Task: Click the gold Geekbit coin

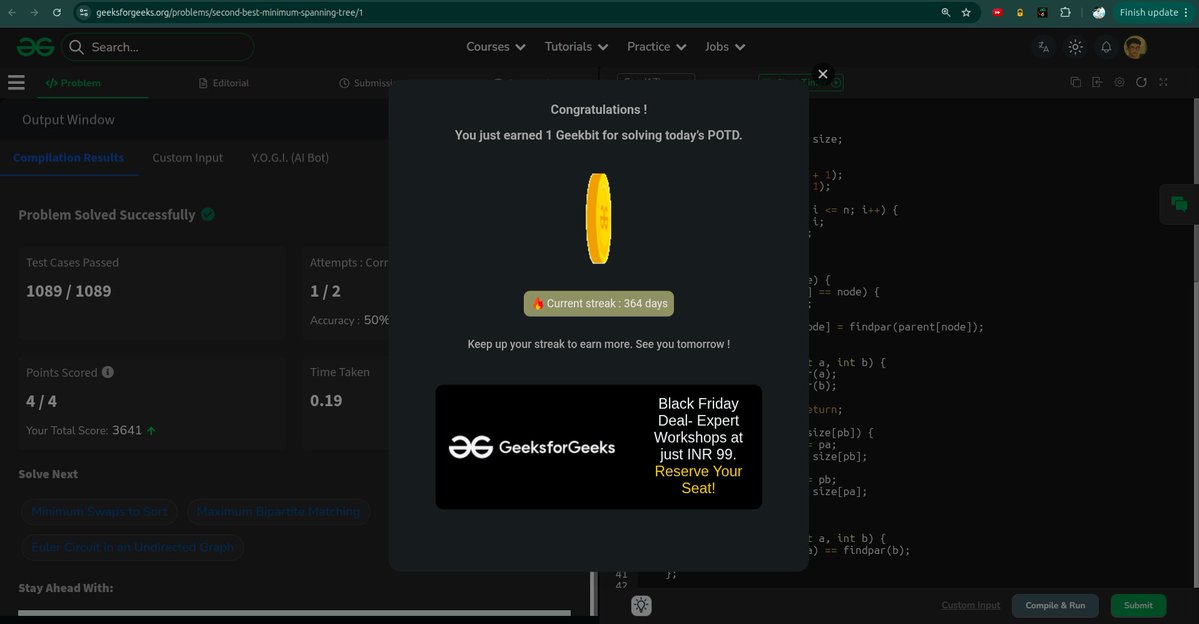Action: point(599,219)
